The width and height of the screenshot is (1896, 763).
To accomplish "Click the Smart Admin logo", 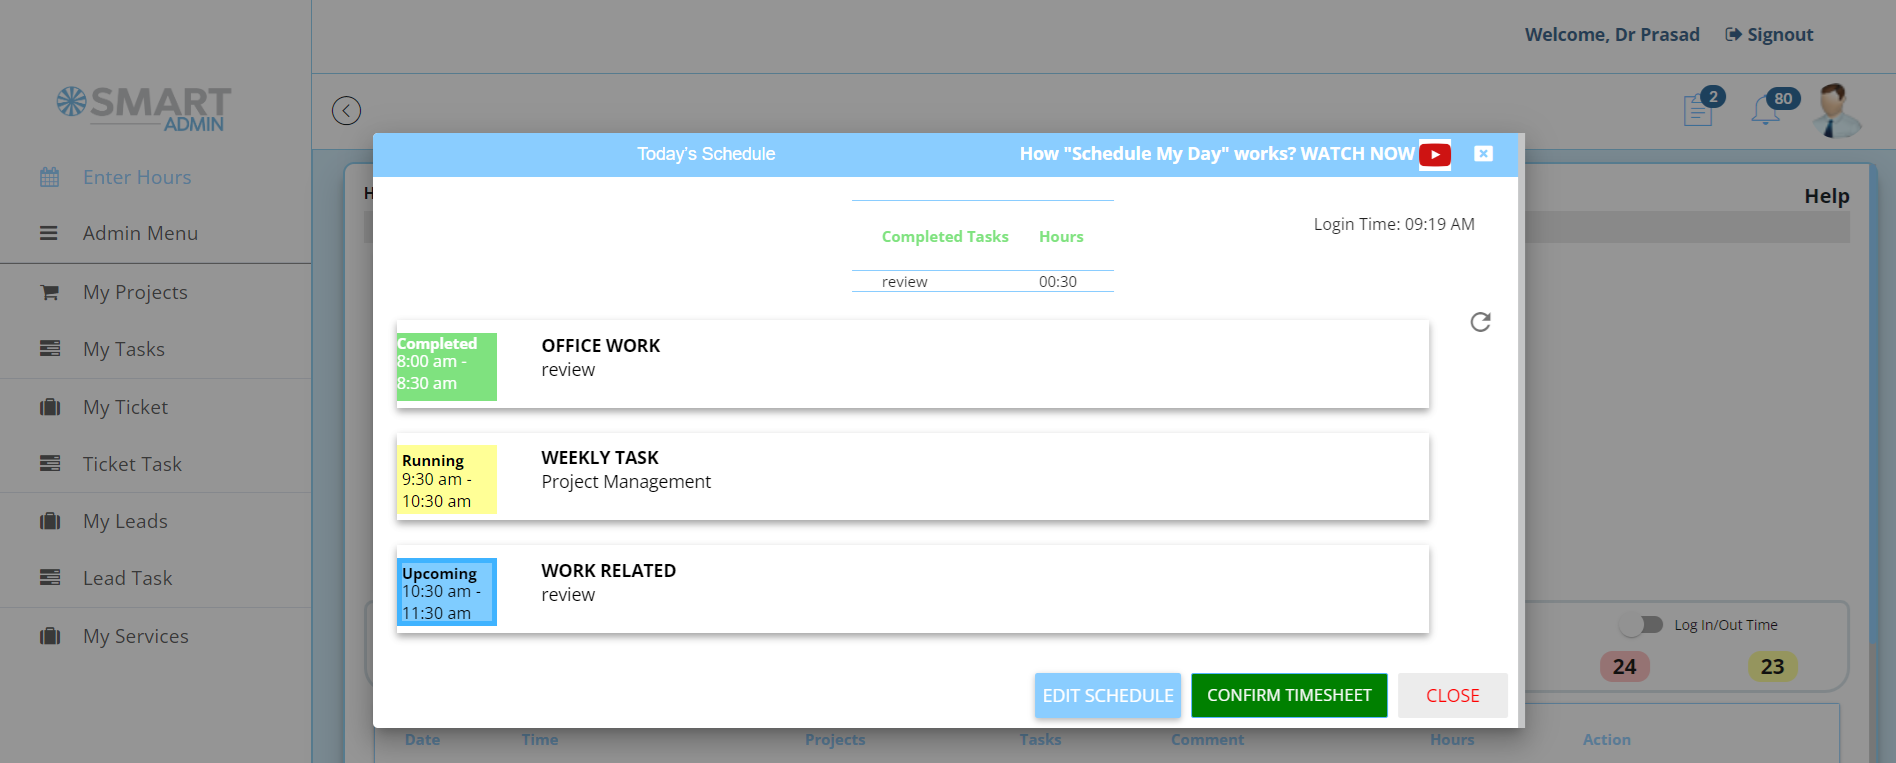I will pyautogui.click(x=144, y=109).
